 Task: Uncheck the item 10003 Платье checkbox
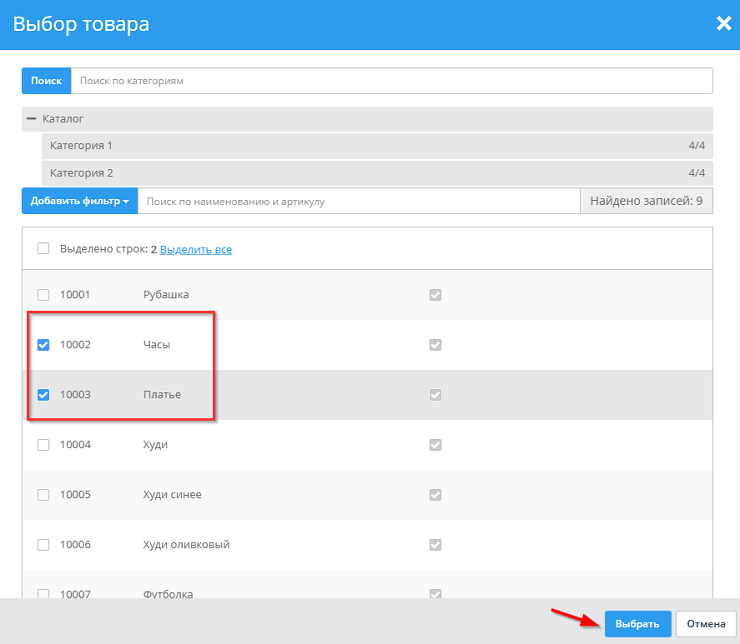pos(43,395)
